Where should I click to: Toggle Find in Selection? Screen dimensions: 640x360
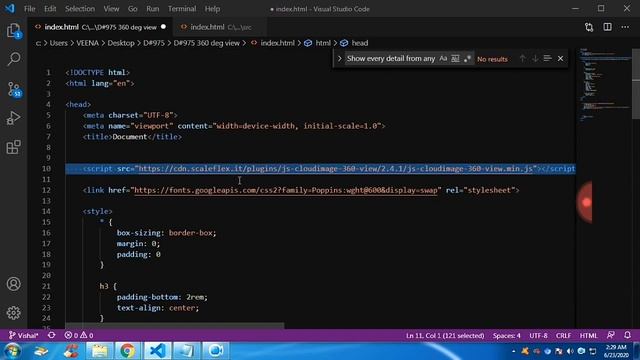tap(547, 59)
